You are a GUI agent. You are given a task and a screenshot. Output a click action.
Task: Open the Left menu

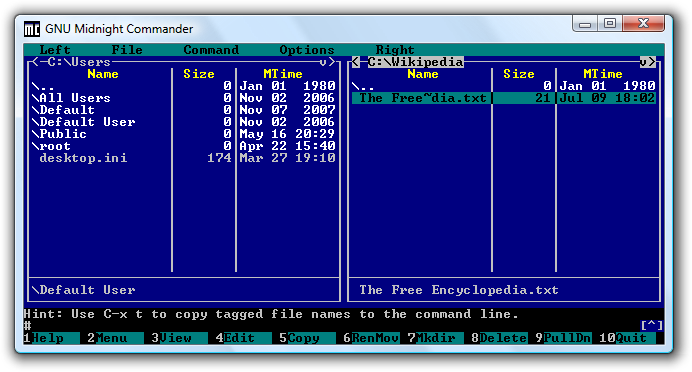point(55,50)
